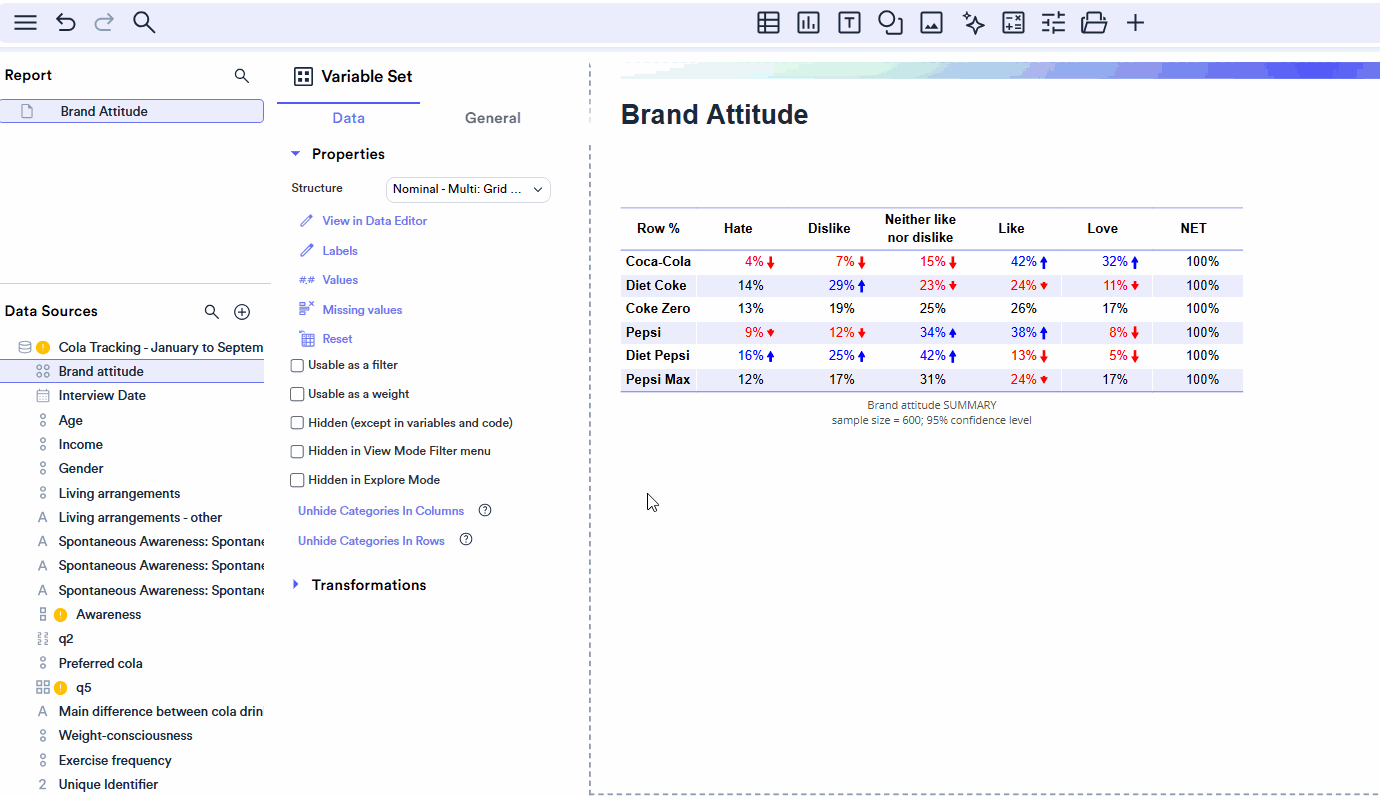
Task: Switch to the General tab
Action: [x=492, y=118]
